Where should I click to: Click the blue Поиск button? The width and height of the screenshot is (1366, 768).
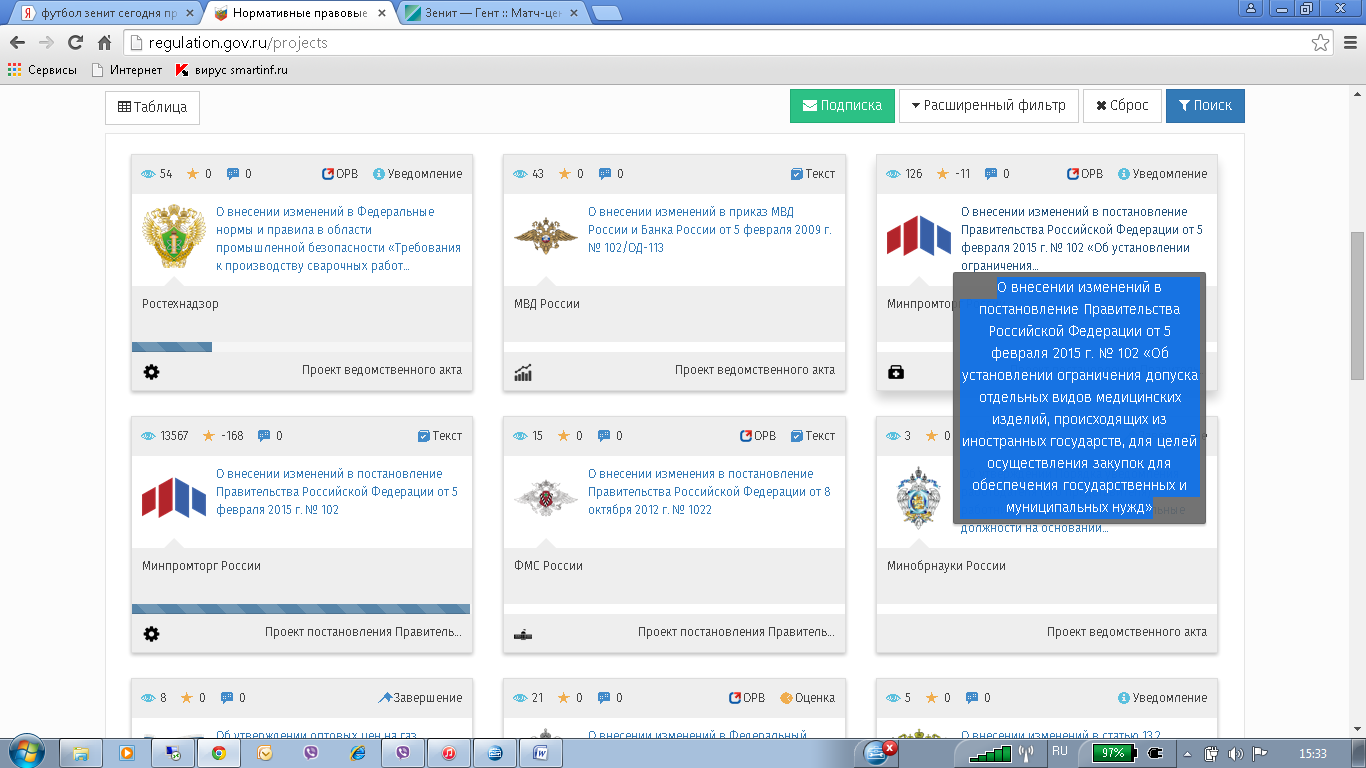pos(1205,106)
